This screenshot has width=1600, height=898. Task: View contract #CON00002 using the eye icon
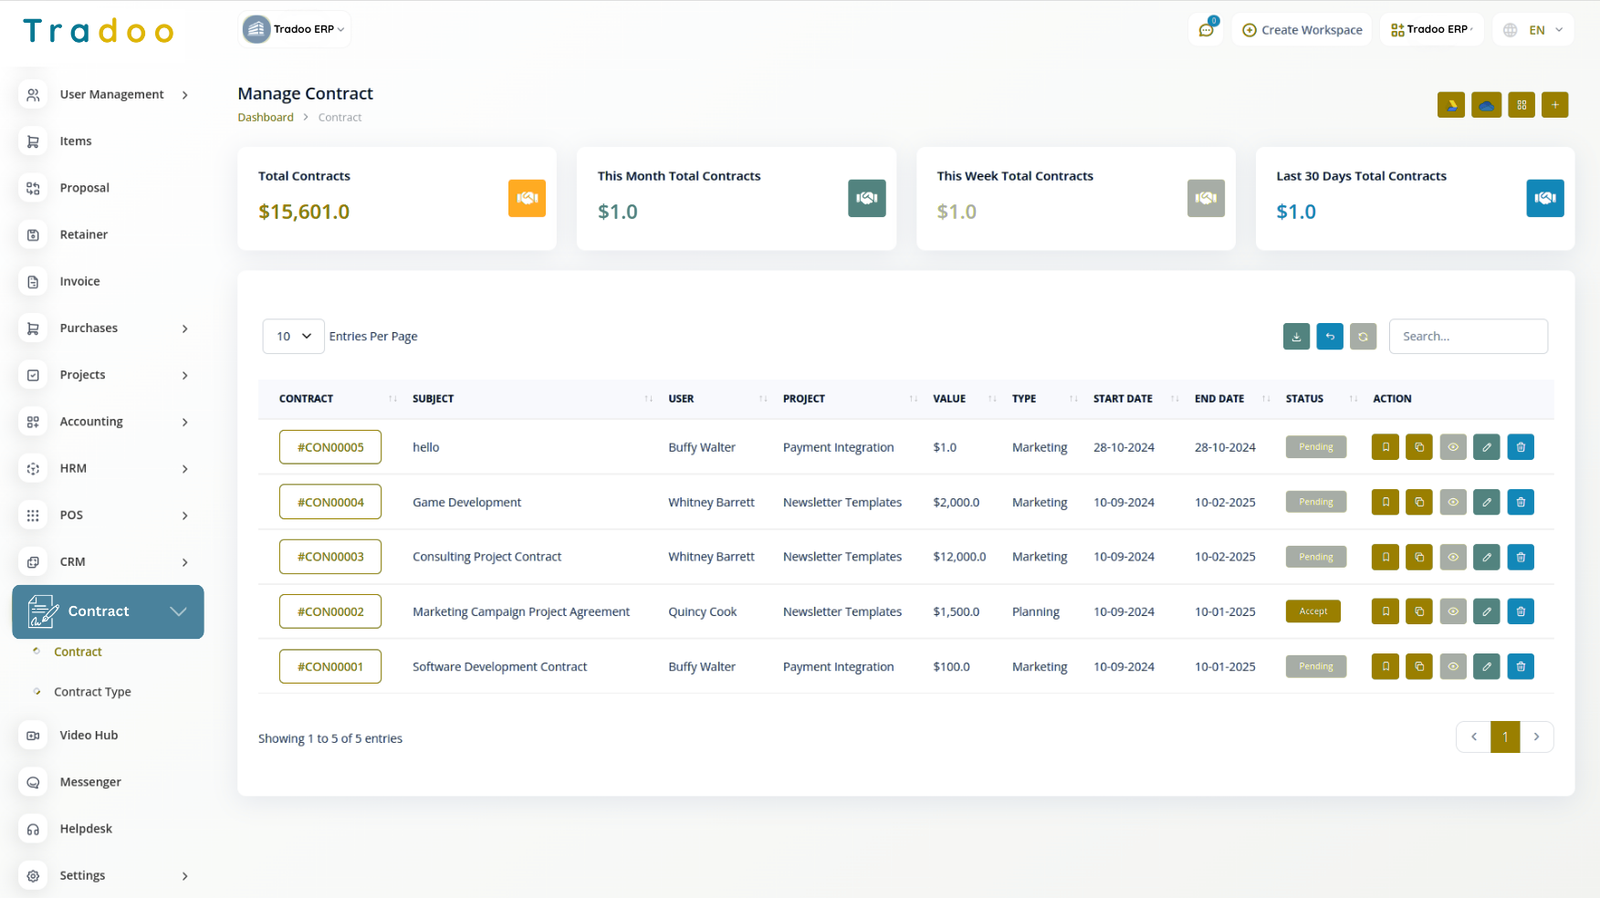tap(1453, 612)
